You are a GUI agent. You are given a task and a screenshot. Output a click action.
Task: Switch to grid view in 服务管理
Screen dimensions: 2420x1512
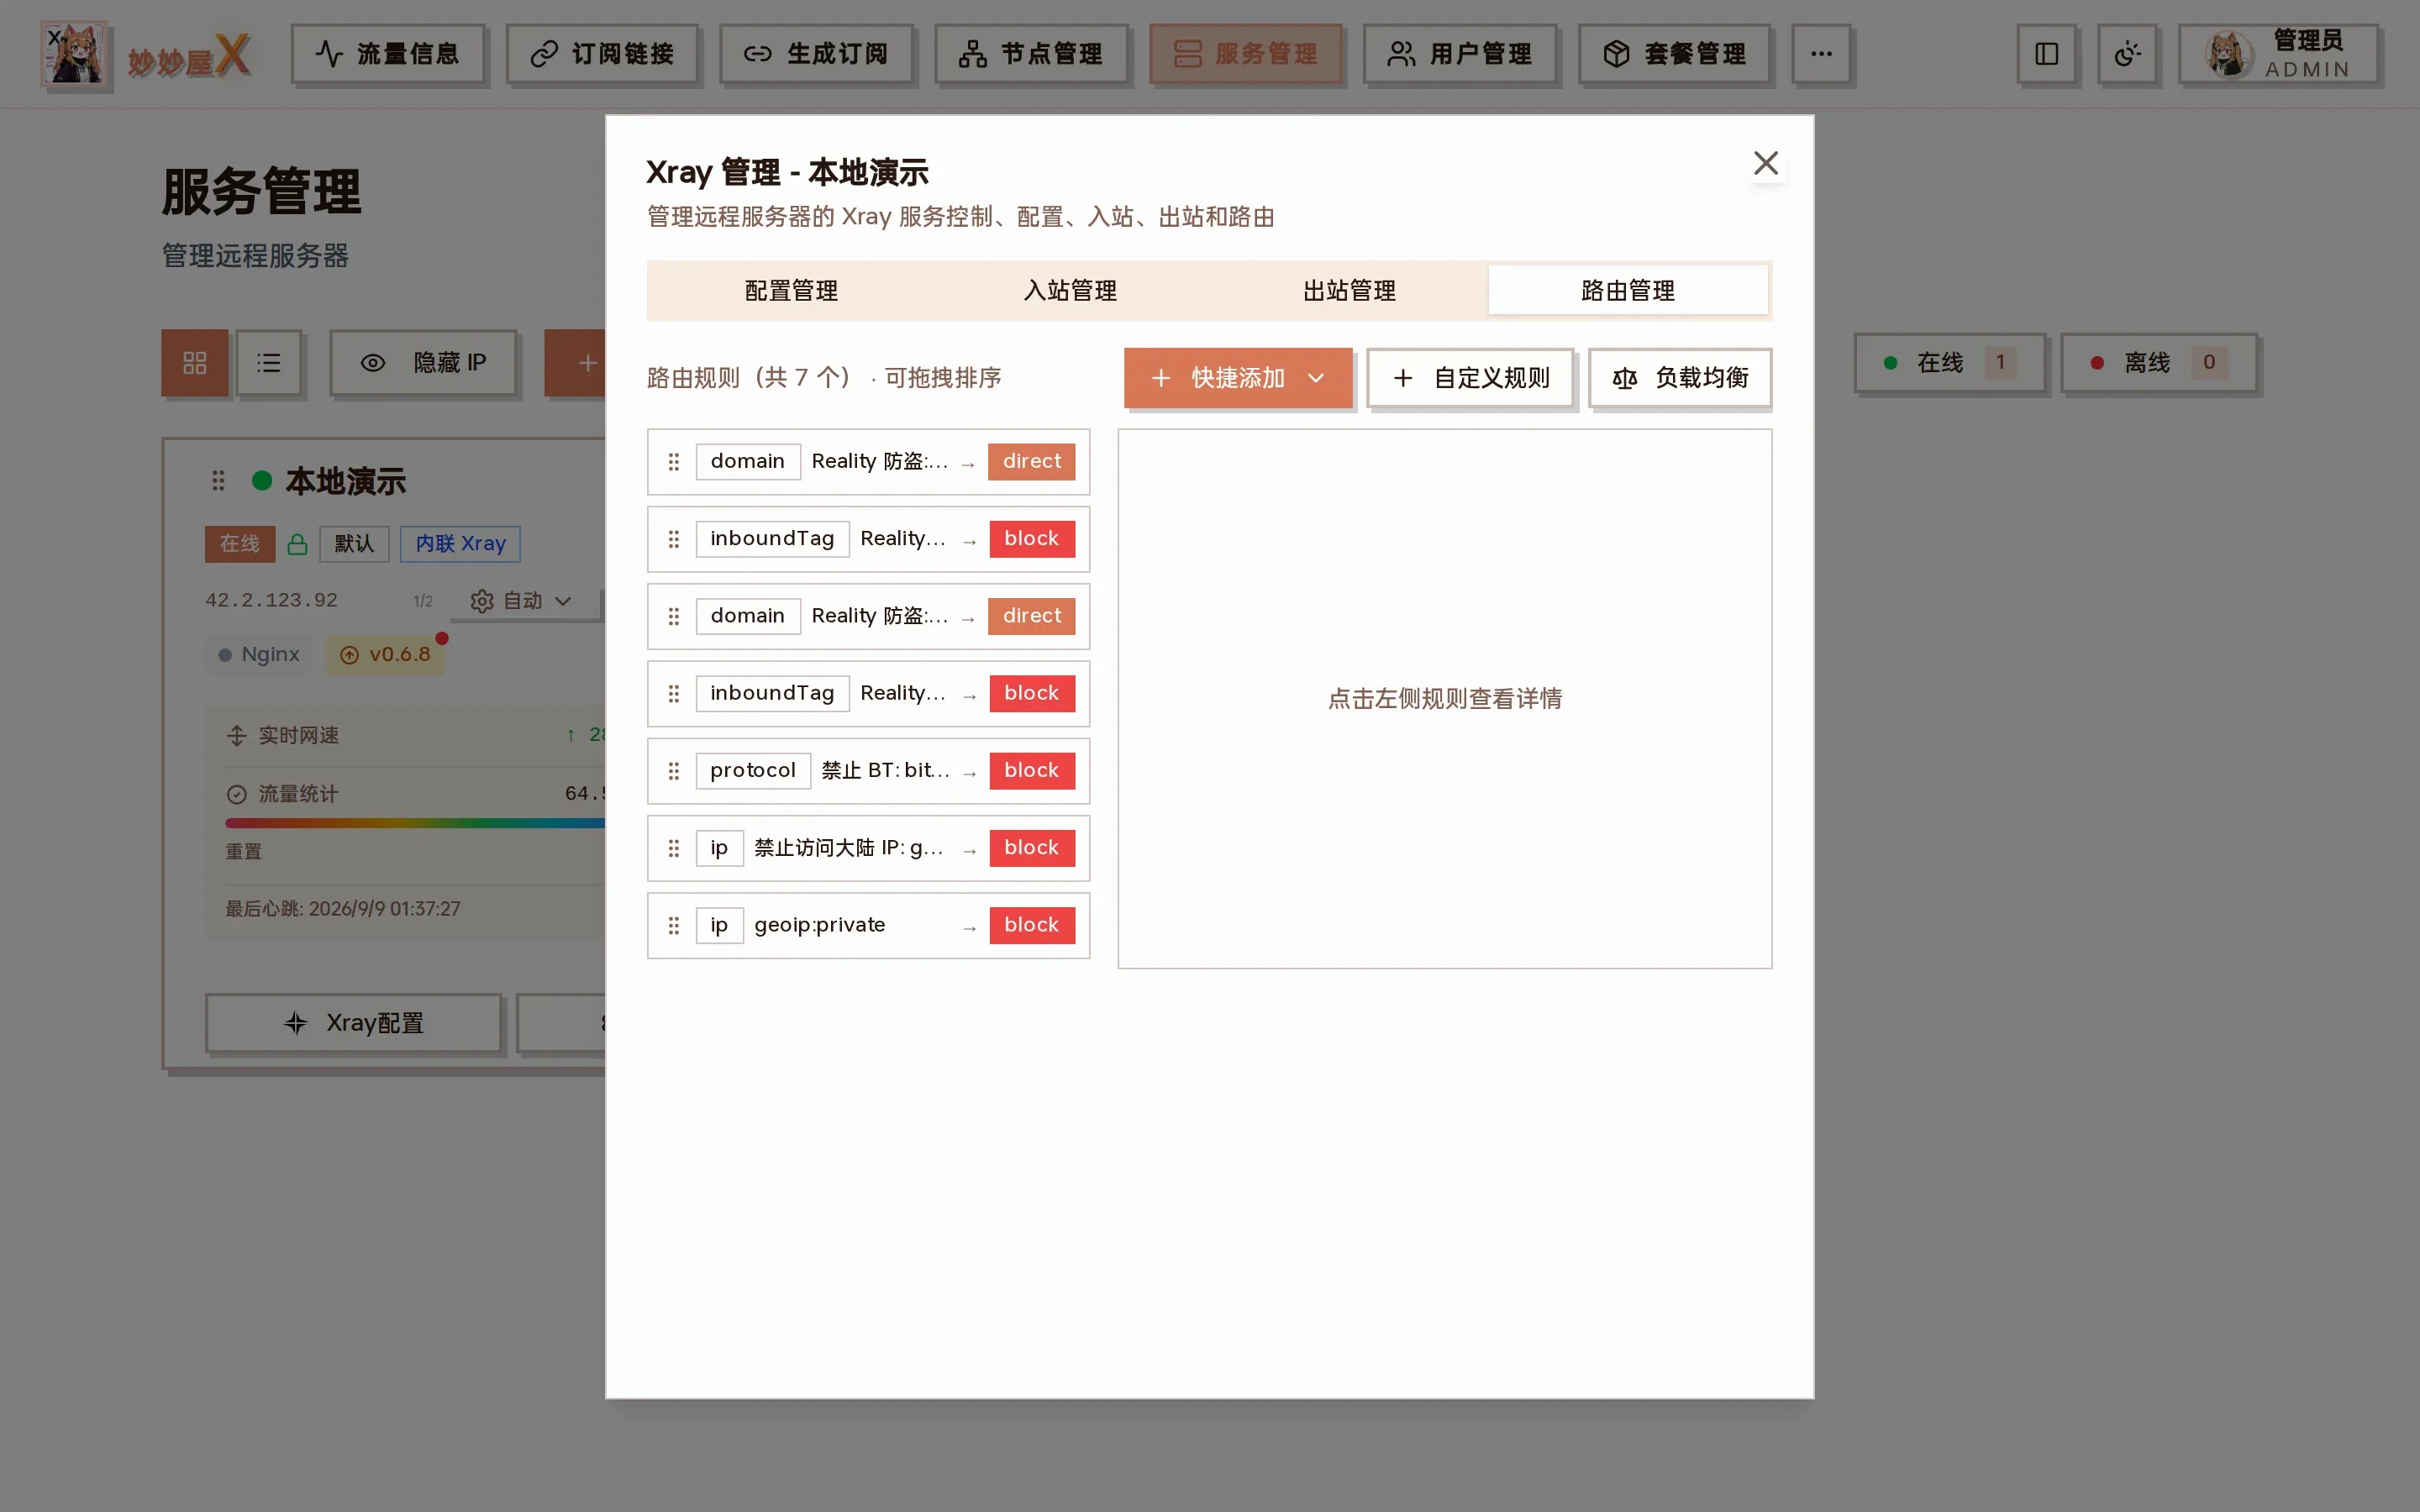pyautogui.click(x=195, y=363)
